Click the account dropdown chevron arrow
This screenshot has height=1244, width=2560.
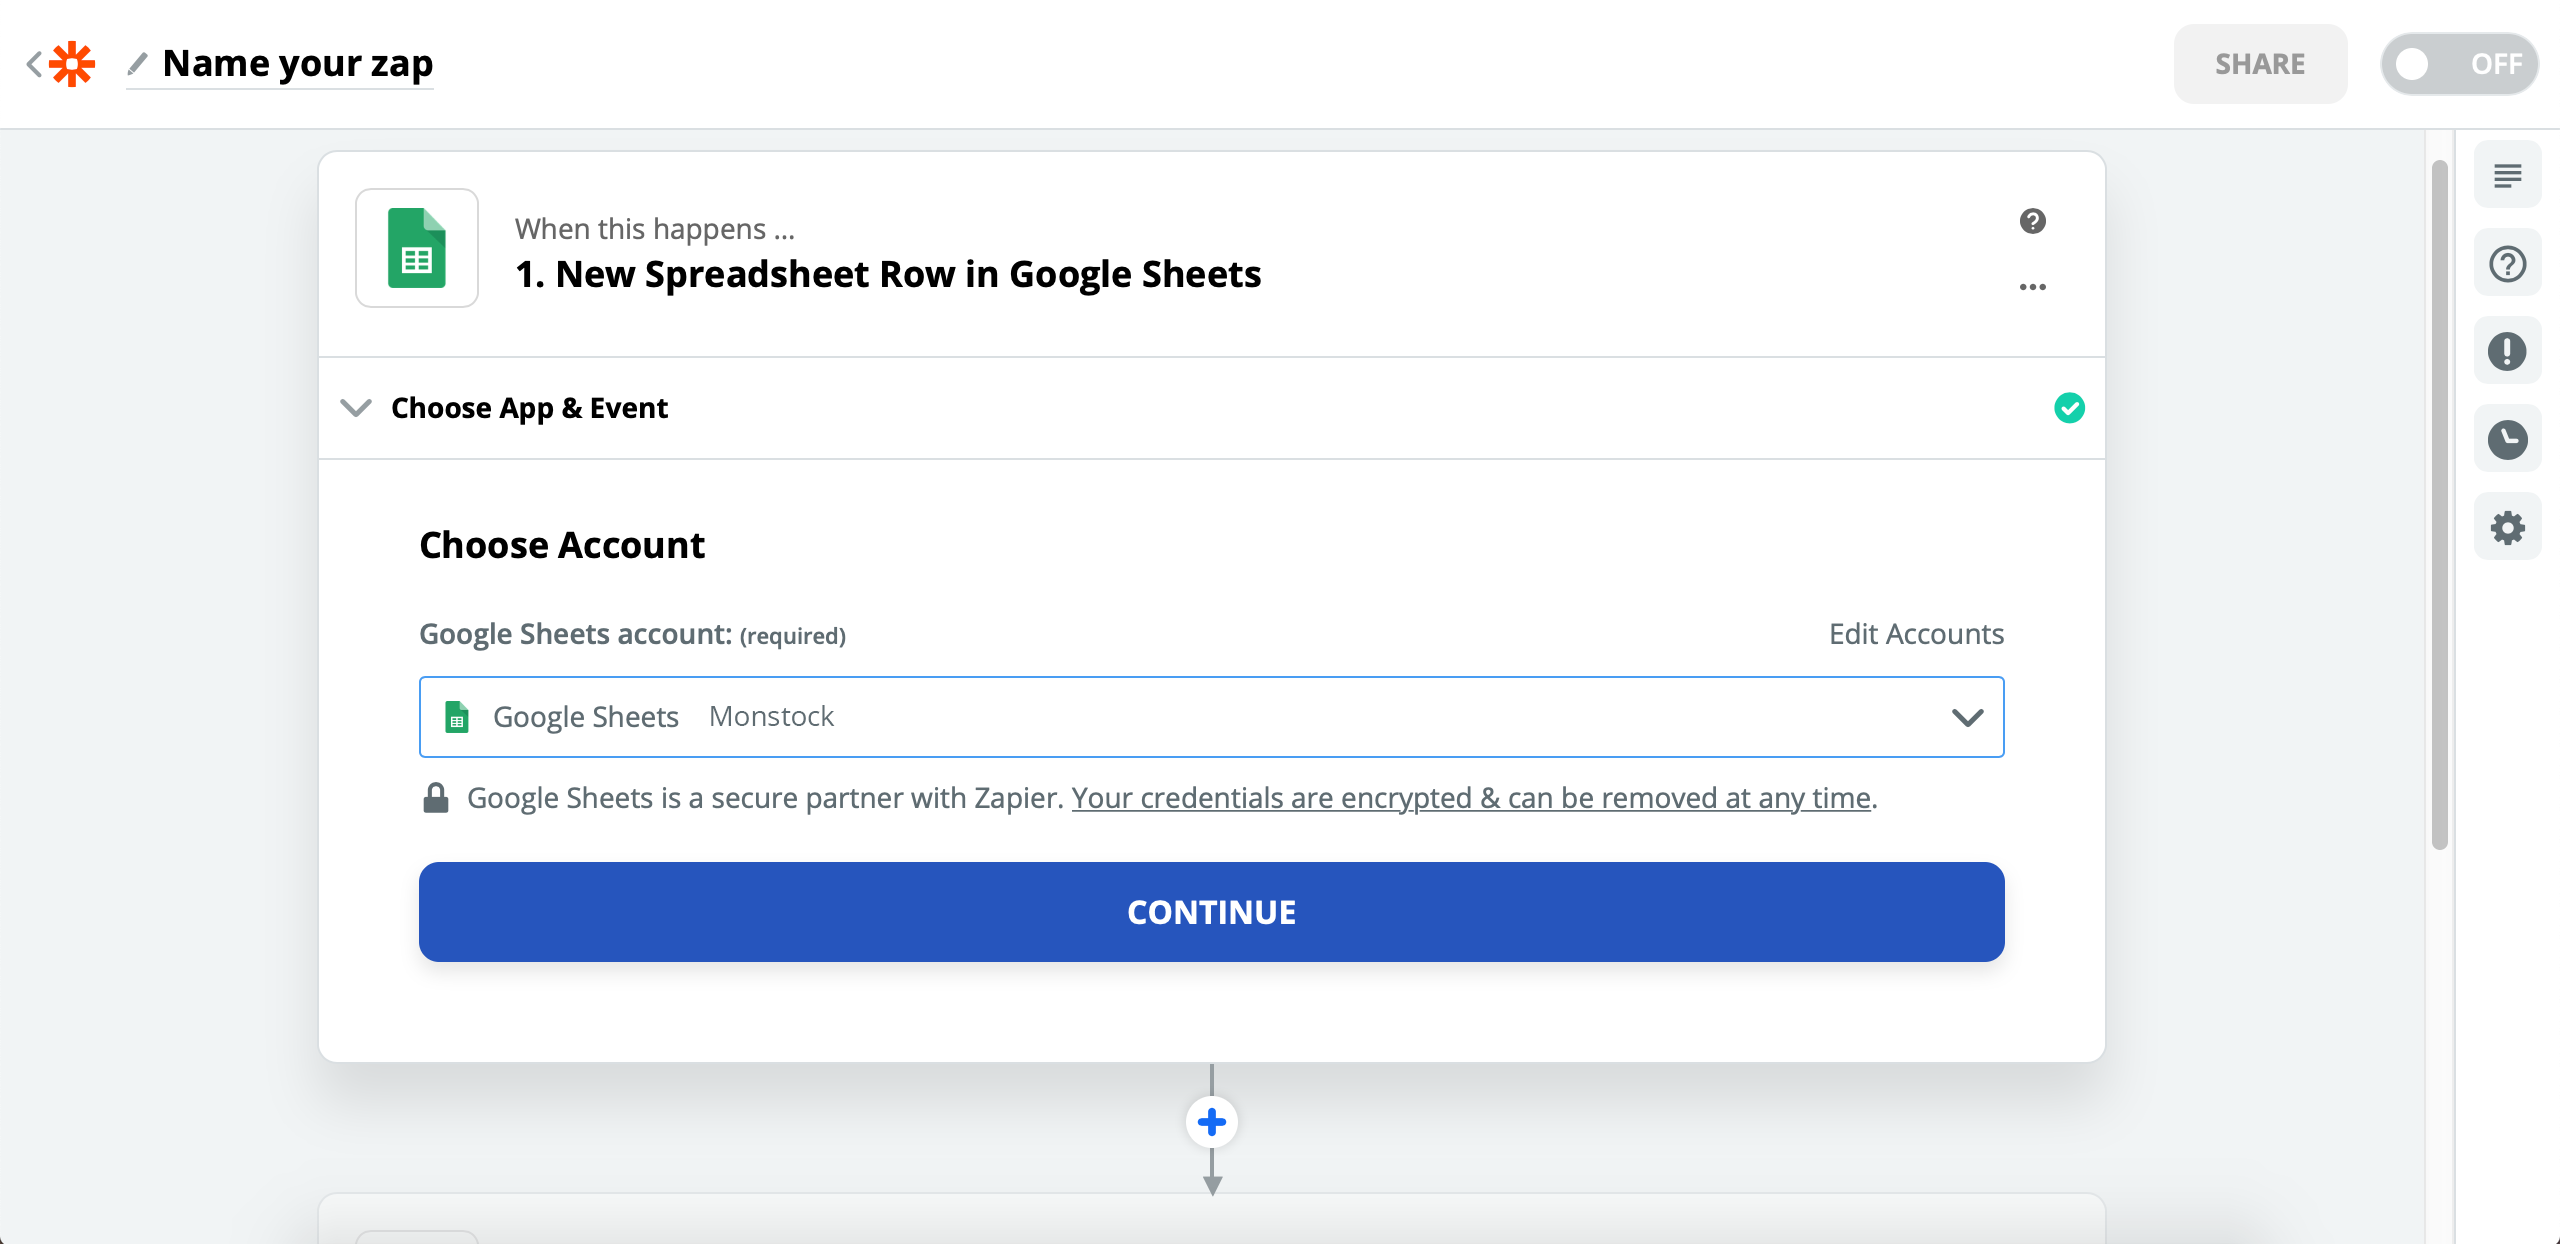[x=1967, y=717]
